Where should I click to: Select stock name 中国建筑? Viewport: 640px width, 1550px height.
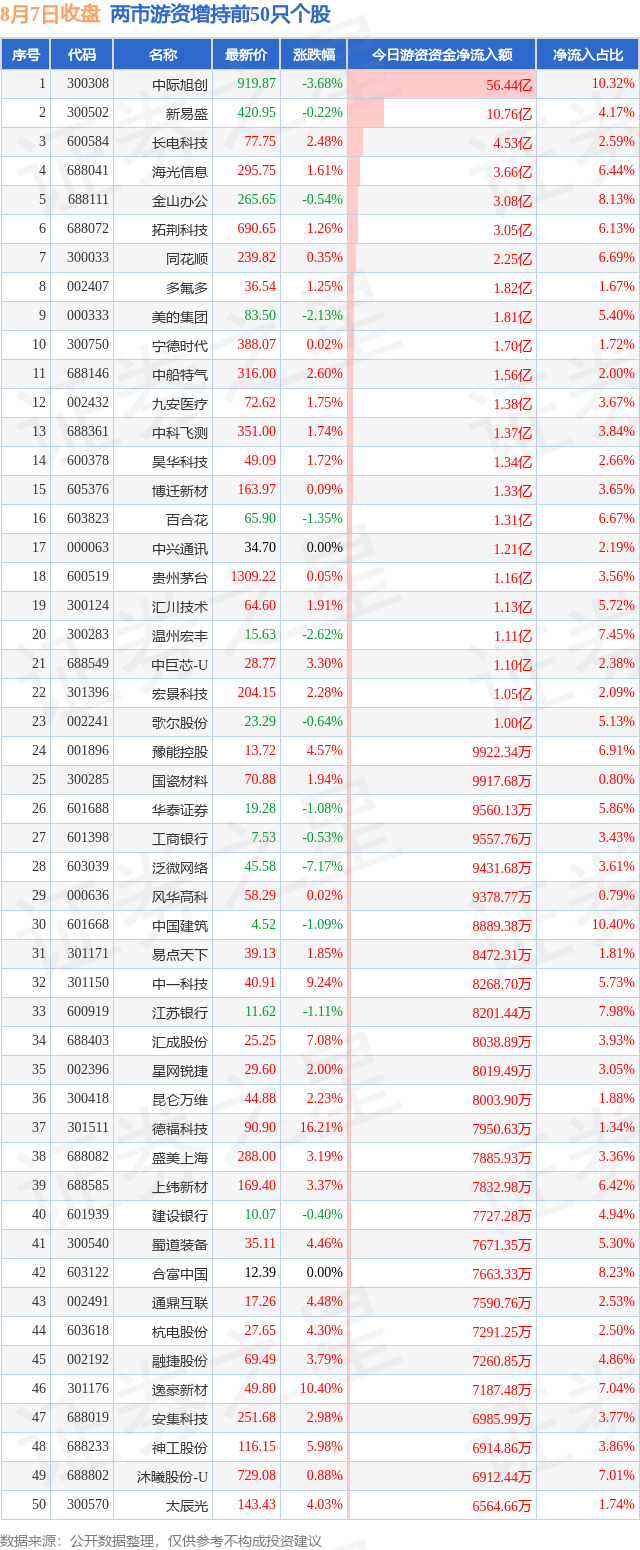180,925
